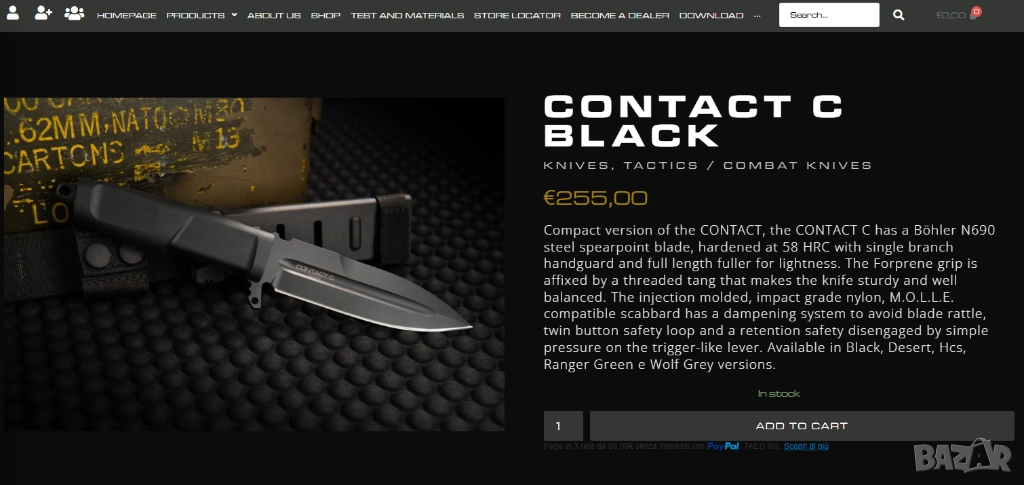Open the Shop menu item
The image size is (1024, 485).
click(x=325, y=15)
